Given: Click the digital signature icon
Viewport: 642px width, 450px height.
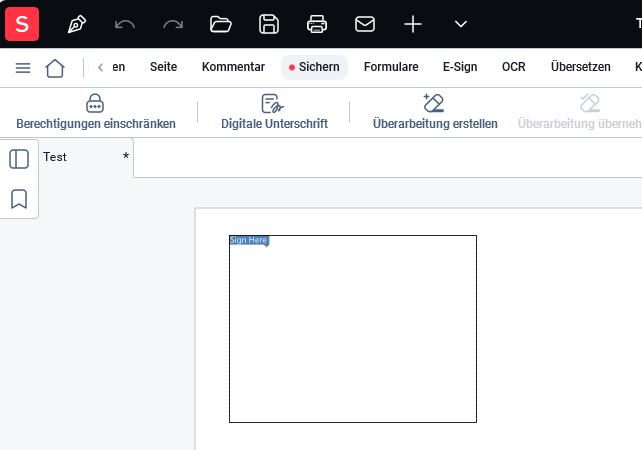Looking at the screenshot, I should (x=273, y=103).
